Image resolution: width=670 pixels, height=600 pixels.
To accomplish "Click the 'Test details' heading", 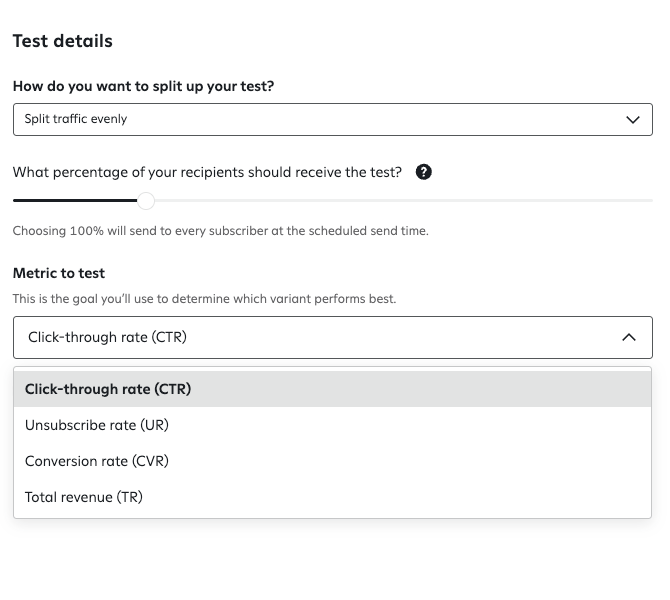I will [x=62, y=41].
